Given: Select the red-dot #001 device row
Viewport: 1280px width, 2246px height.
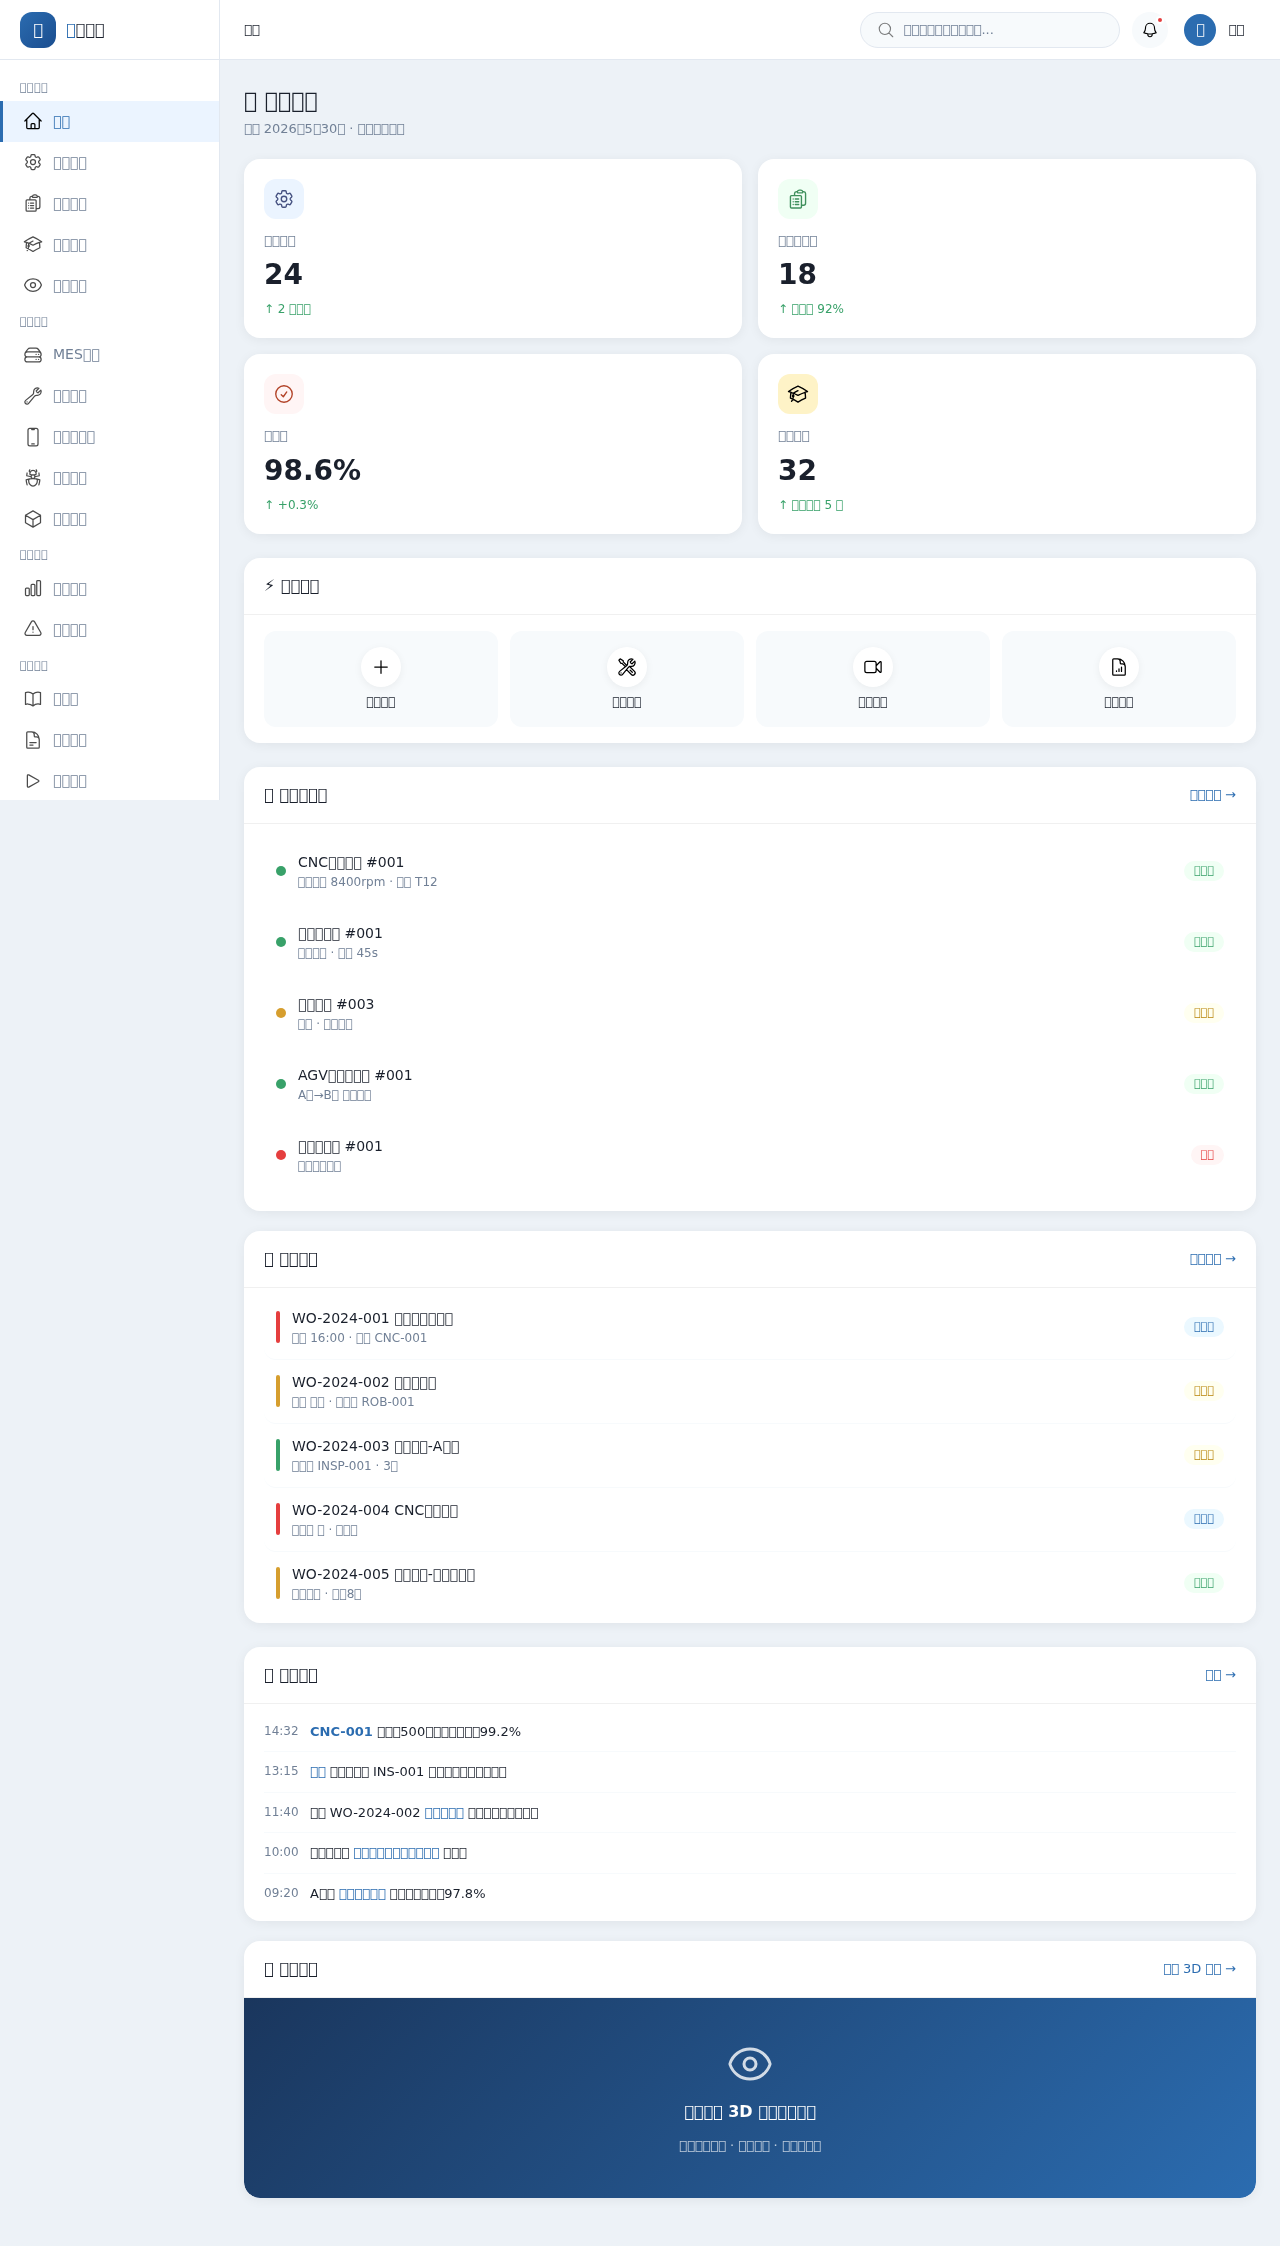Looking at the screenshot, I should coord(750,1155).
